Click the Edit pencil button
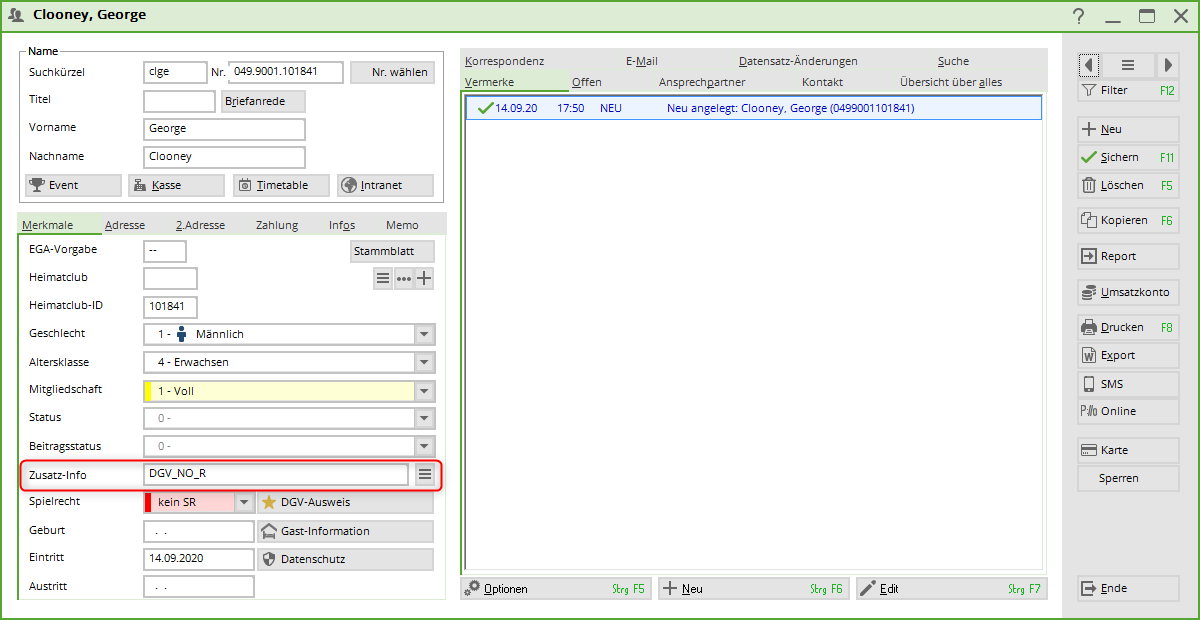This screenshot has width=1200, height=620. click(x=951, y=589)
